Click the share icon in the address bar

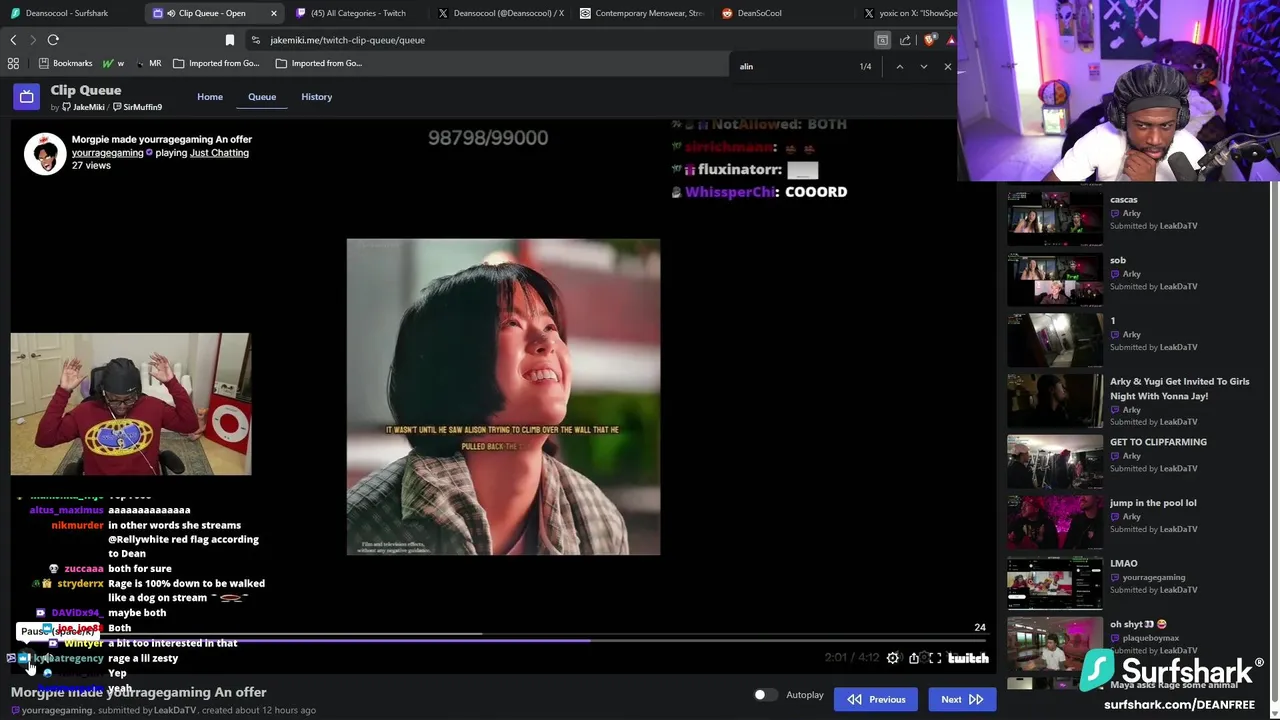(x=905, y=40)
